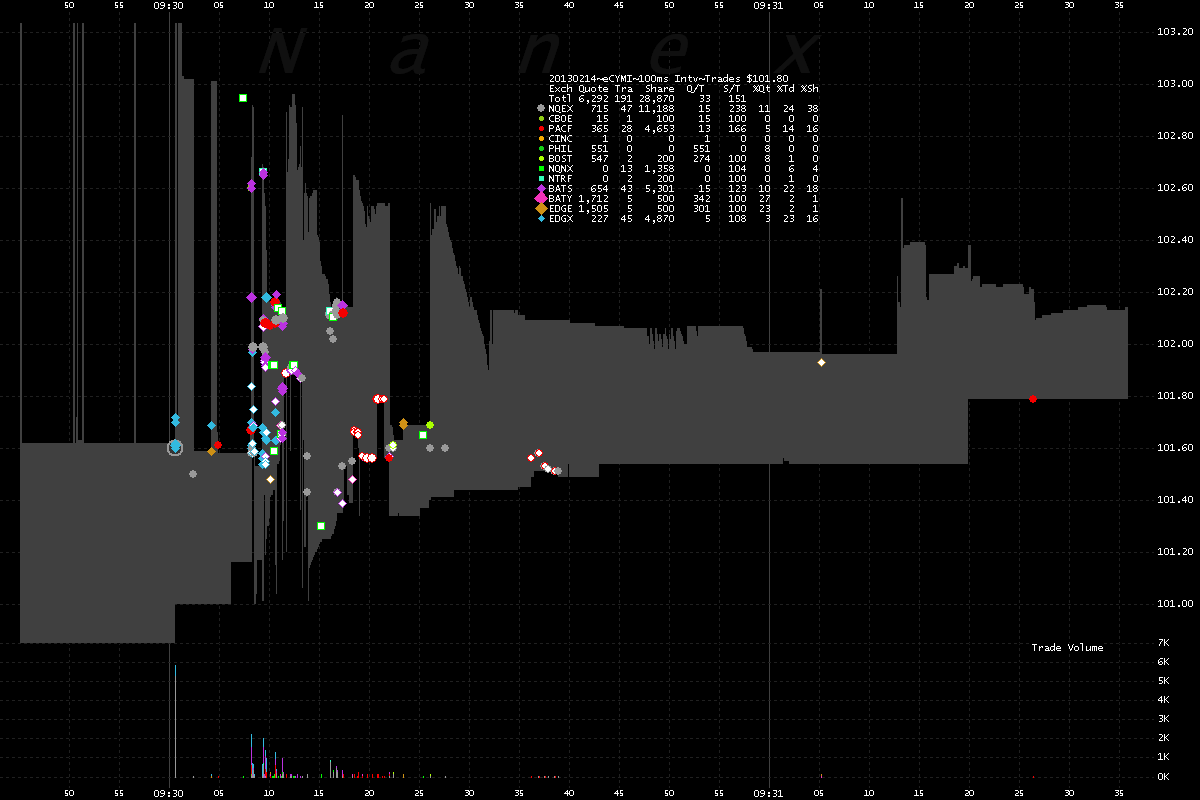Click the 103.00 price axis label
This screenshot has height=800, width=1200.
pos(1173,84)
